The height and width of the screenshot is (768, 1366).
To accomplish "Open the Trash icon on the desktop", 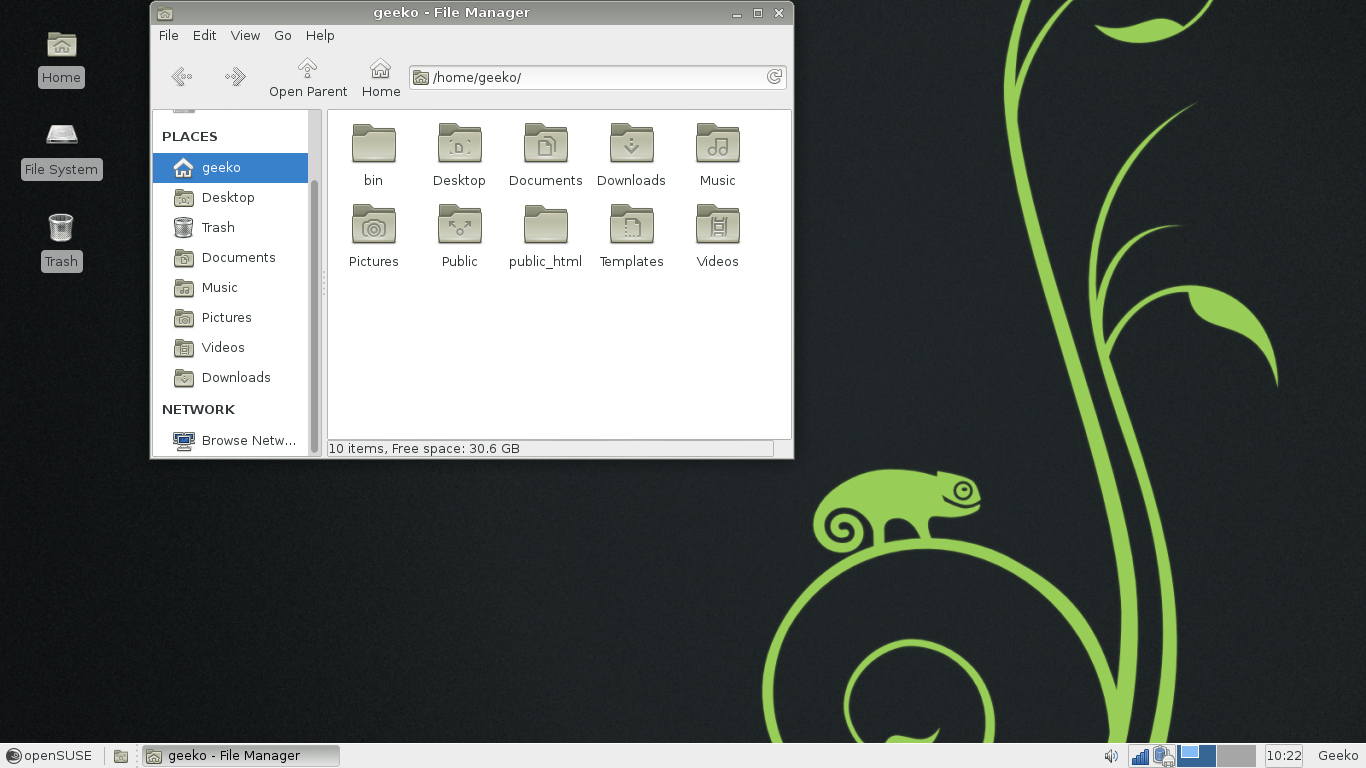I will coord(61,230).
